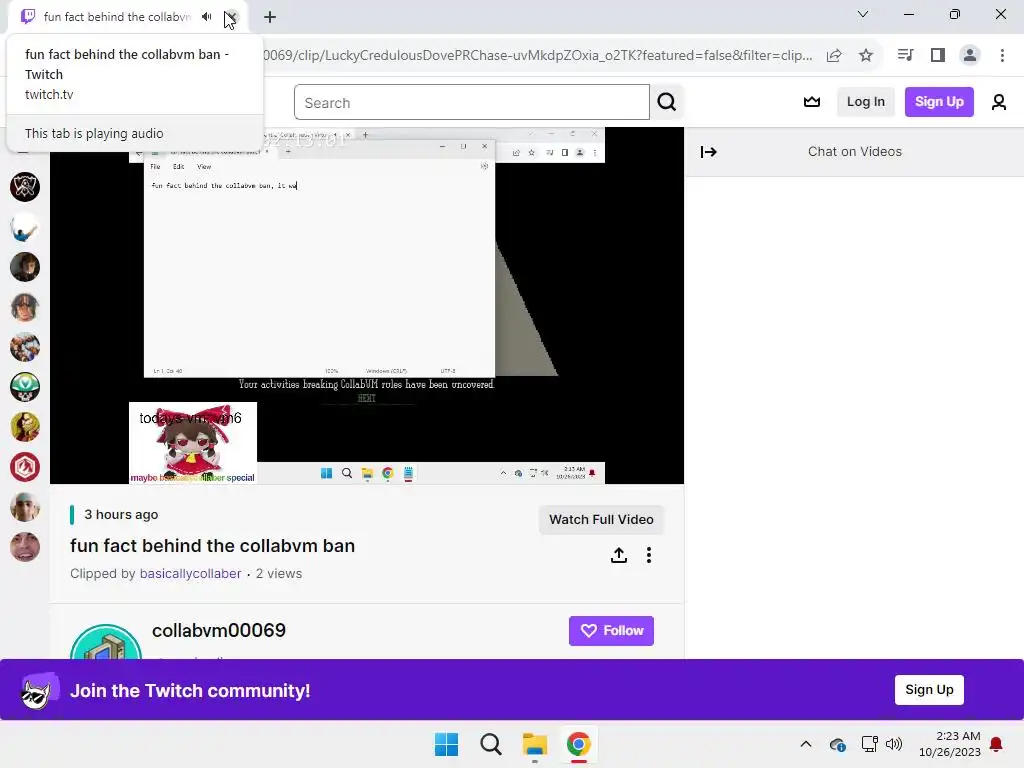This screenshot has height=768, width=1024.
Task: Open the fourth sidebar channel avatar
Action: click(x=25, y=307)
